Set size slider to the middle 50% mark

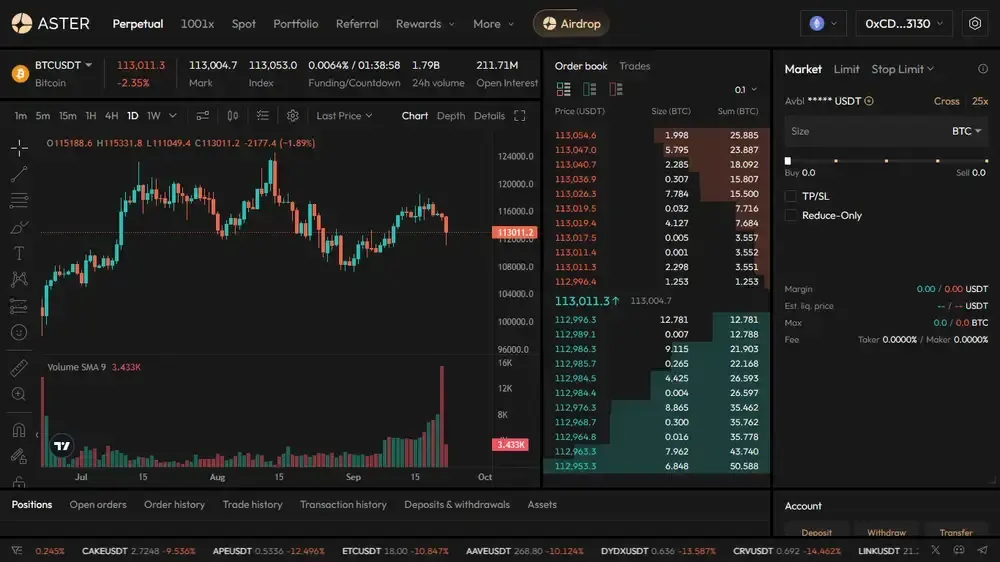coord(886,161)
